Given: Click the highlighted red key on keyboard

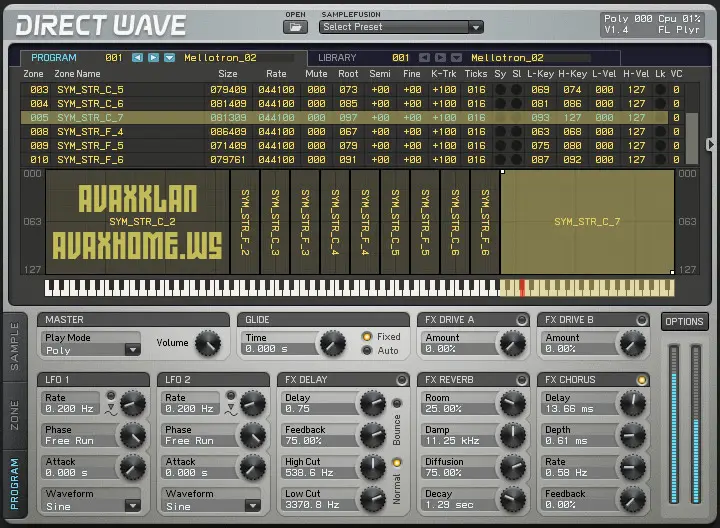Looking at the screenshot, I should 522,288.
